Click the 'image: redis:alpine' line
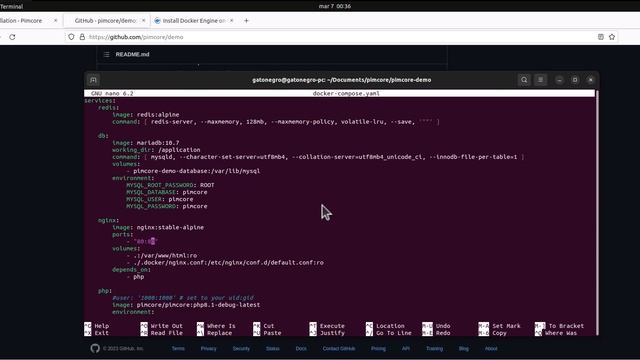Image resolution: width=640 pixels, height=360 pixels. [146, 115]
